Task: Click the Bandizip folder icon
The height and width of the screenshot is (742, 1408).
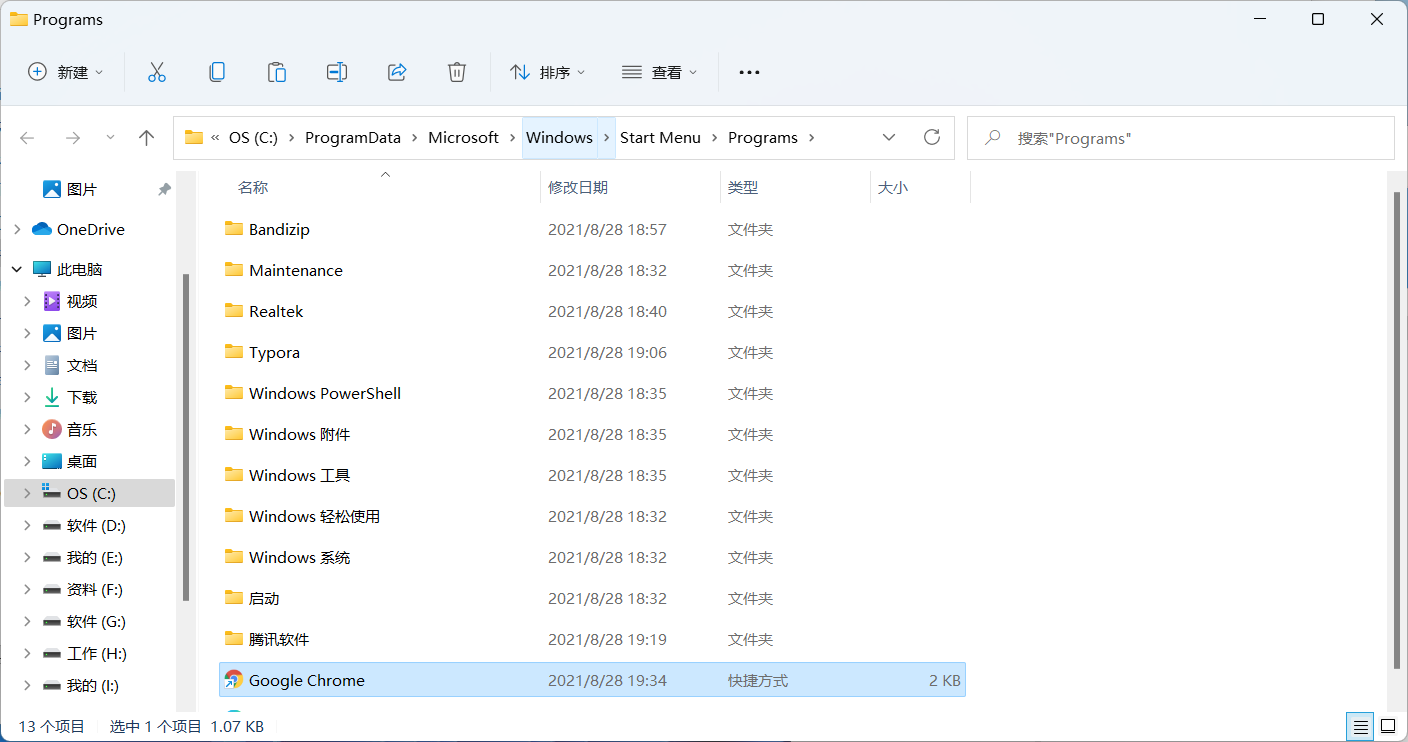Action: pyautogui.click(x=234, y=229)
